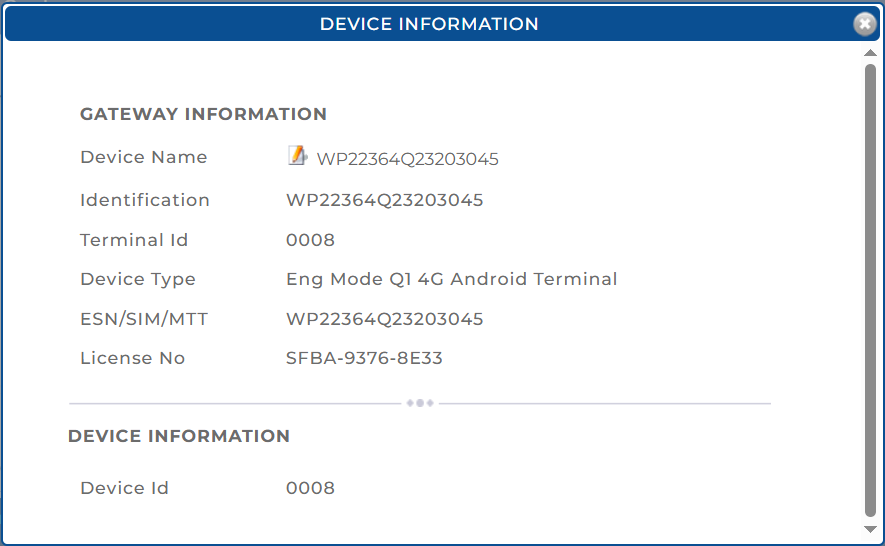Click the edit Device Name pencil icon
The width and height of the screenshot is (885, 546).
point(297,155)
